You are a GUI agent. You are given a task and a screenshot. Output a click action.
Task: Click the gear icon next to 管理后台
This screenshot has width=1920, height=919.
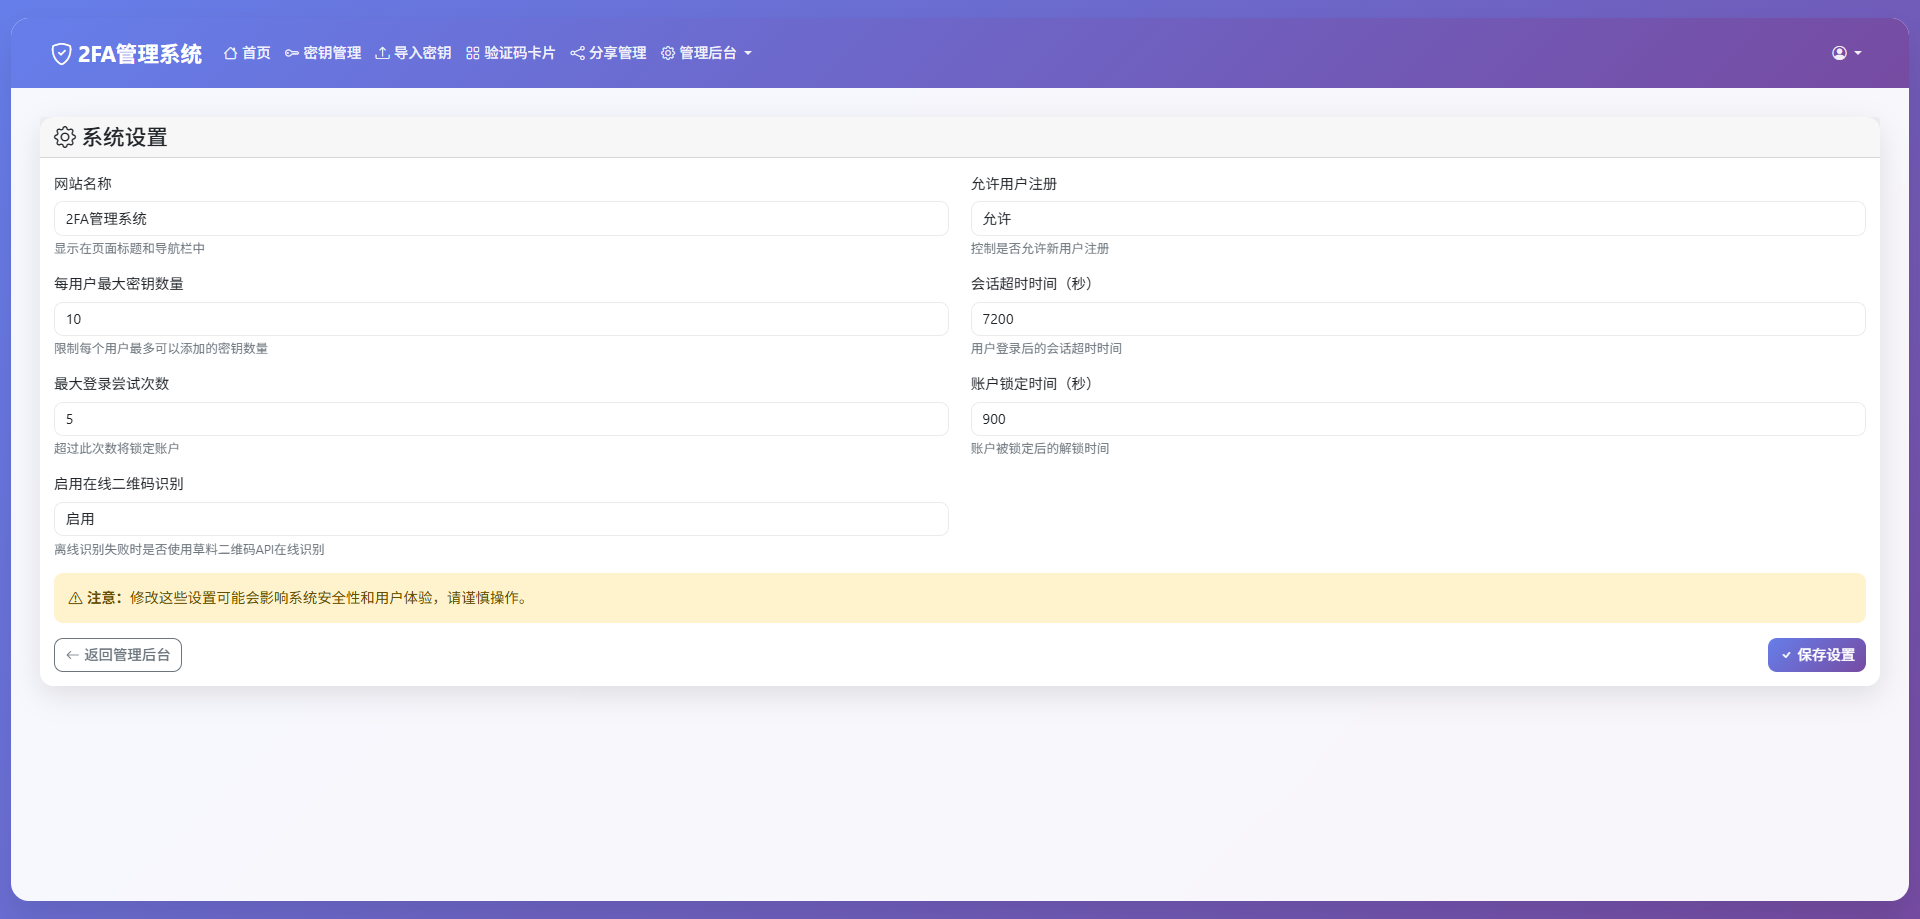click(x=668, y=53)
